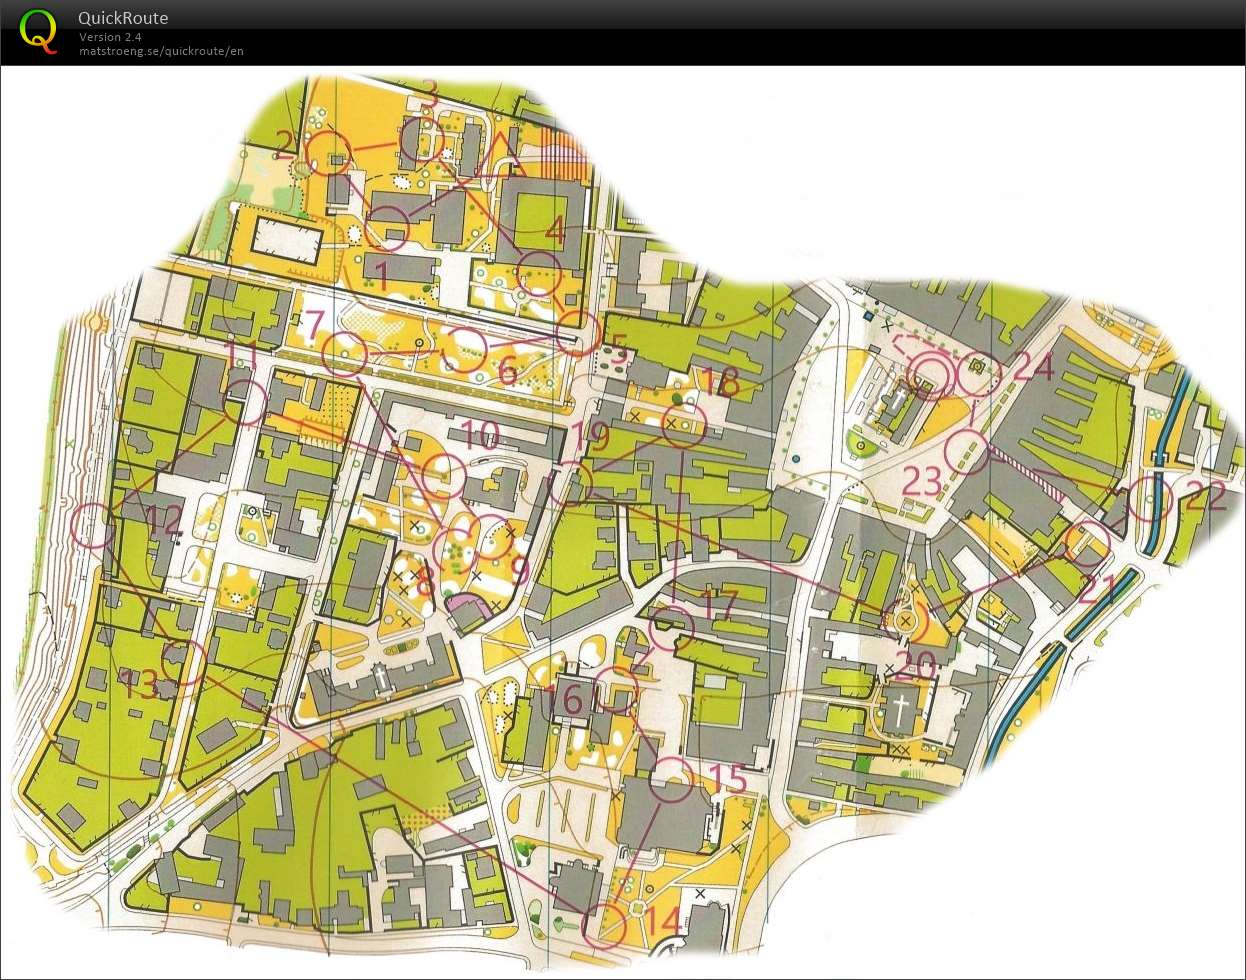1246x980 pixels.
Task: Click control circle 12 at the west edge
Action: tap(94, 524)
